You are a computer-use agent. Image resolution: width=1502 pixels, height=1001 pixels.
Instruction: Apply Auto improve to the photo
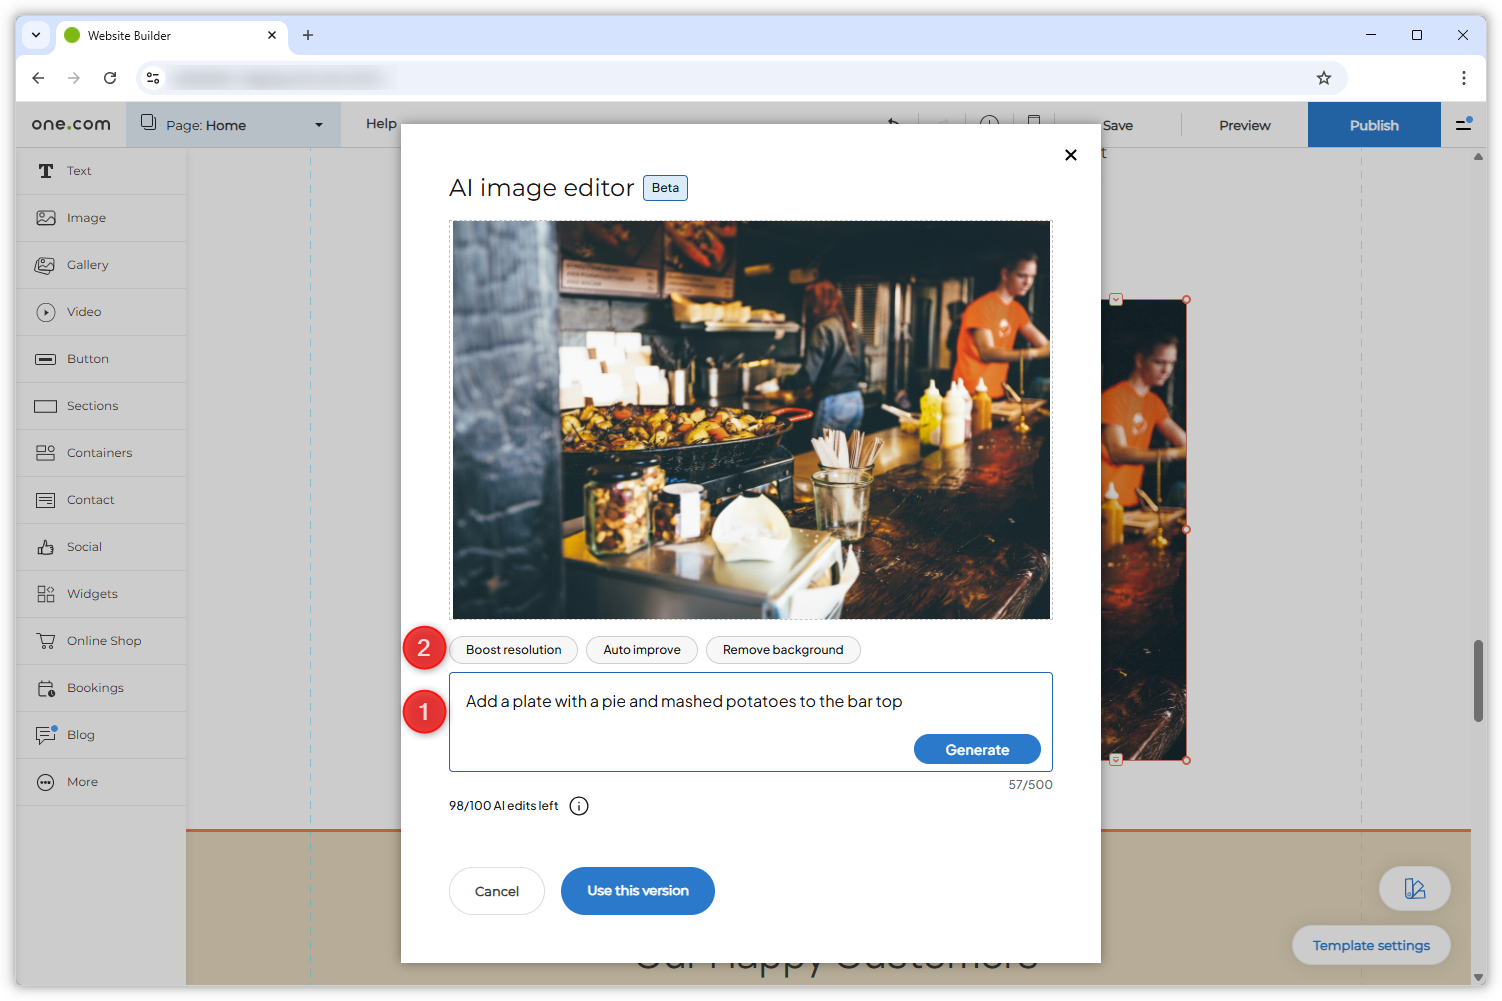tap(641, 649)
